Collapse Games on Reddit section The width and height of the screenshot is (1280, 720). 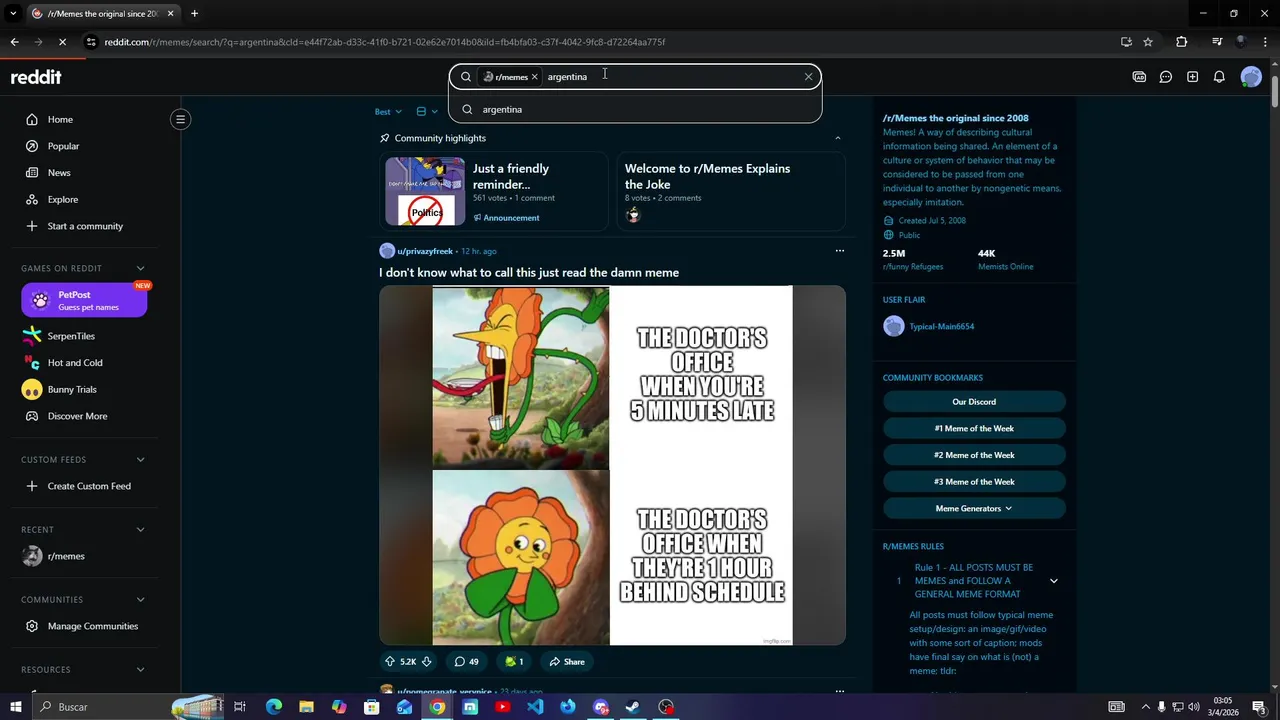click(x=140, y=268)
